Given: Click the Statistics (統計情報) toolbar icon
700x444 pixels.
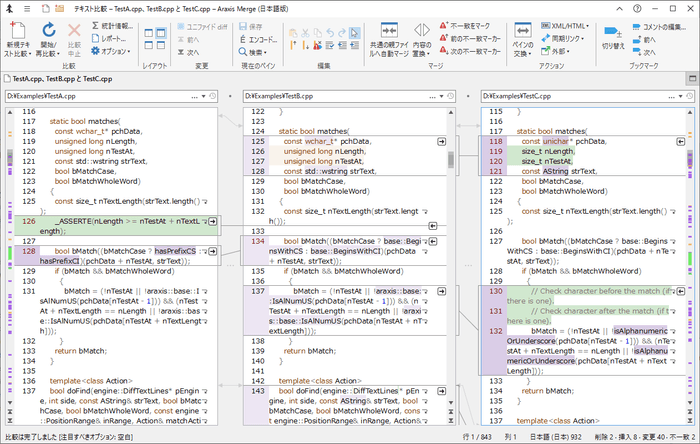Looking at the screenshot, I should click(x=111, y=26).
